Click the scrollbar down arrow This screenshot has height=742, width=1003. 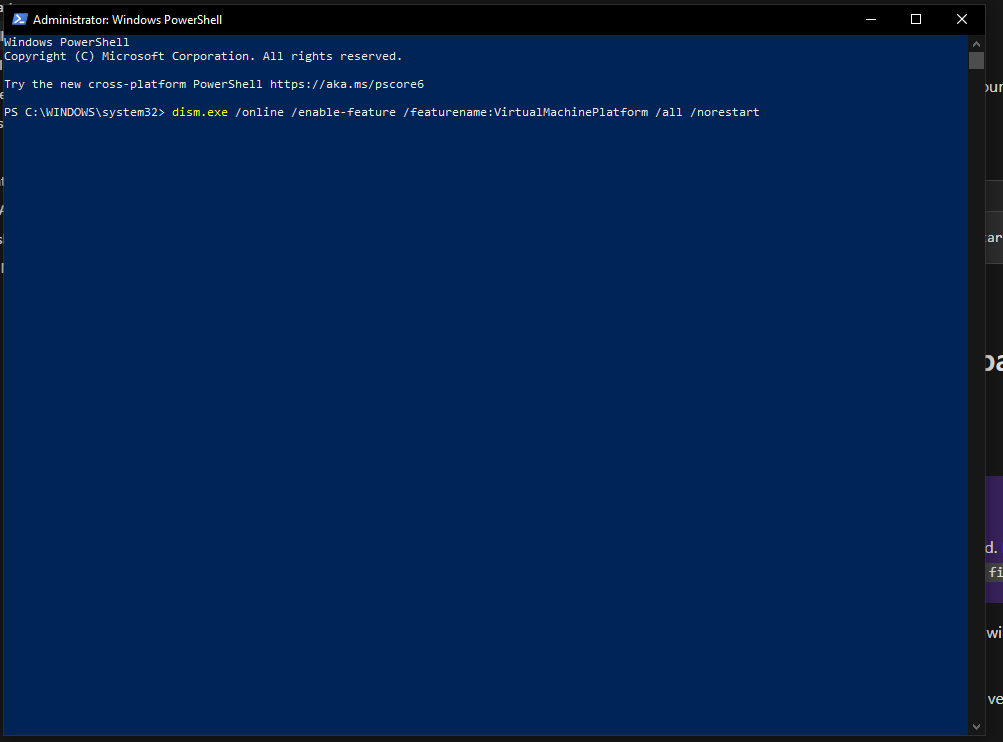(976, 726)
